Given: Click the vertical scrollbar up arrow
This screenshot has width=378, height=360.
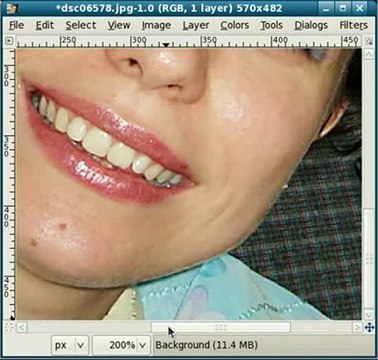Looking at the screenshot, I should coord(369,54).
